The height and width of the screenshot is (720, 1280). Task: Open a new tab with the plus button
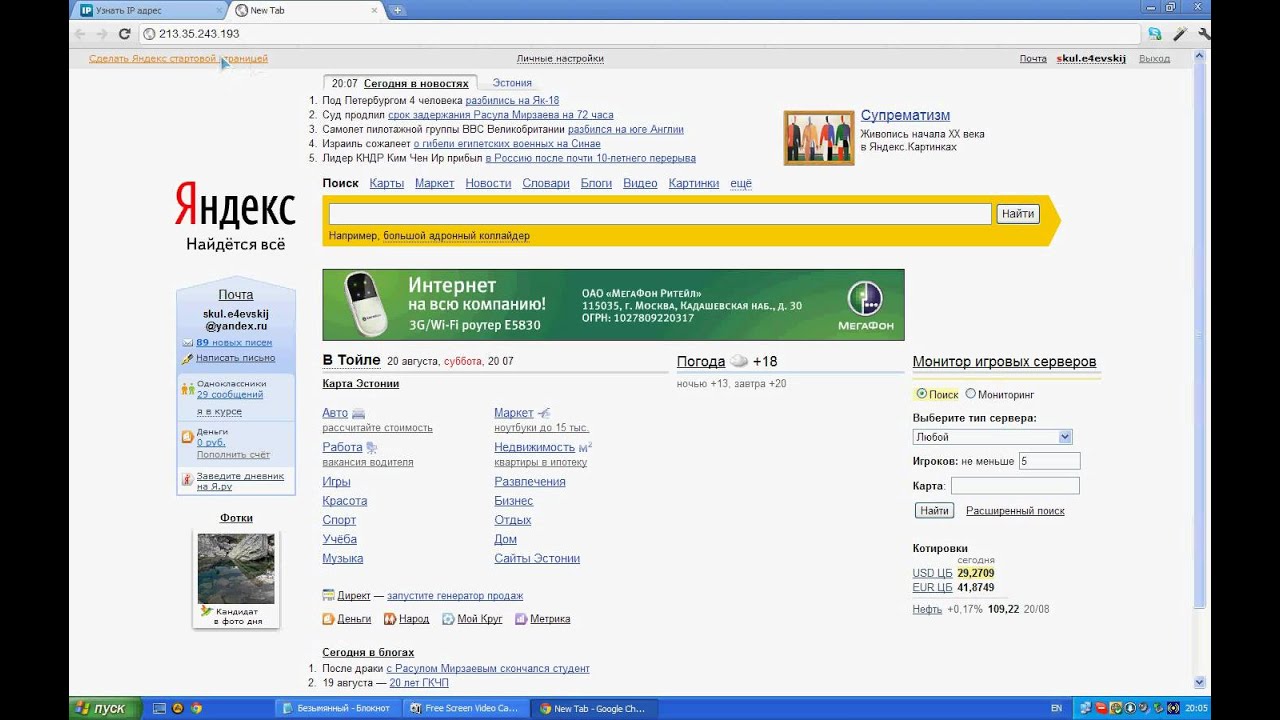pyautogui.click(x=398, y=10)
